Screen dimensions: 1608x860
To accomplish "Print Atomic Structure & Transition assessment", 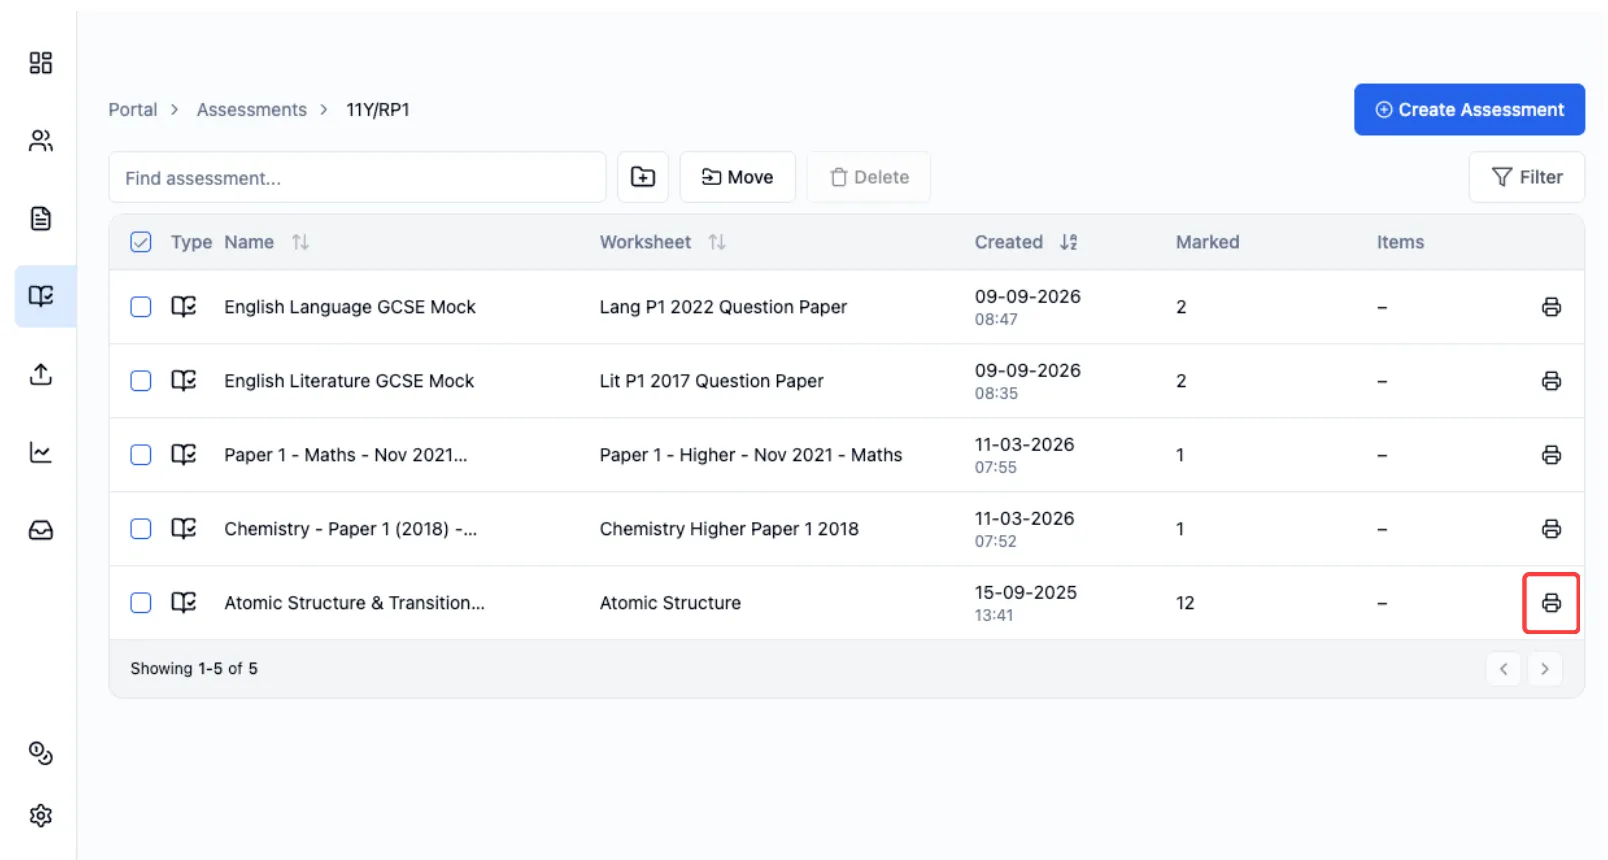I will click(1551, 603).
